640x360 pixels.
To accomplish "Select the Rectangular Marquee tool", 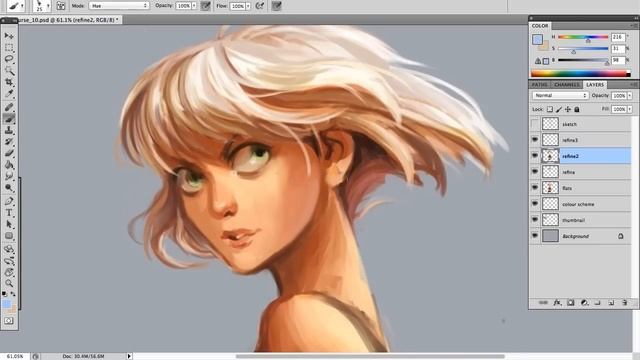I will coord(9,48).
